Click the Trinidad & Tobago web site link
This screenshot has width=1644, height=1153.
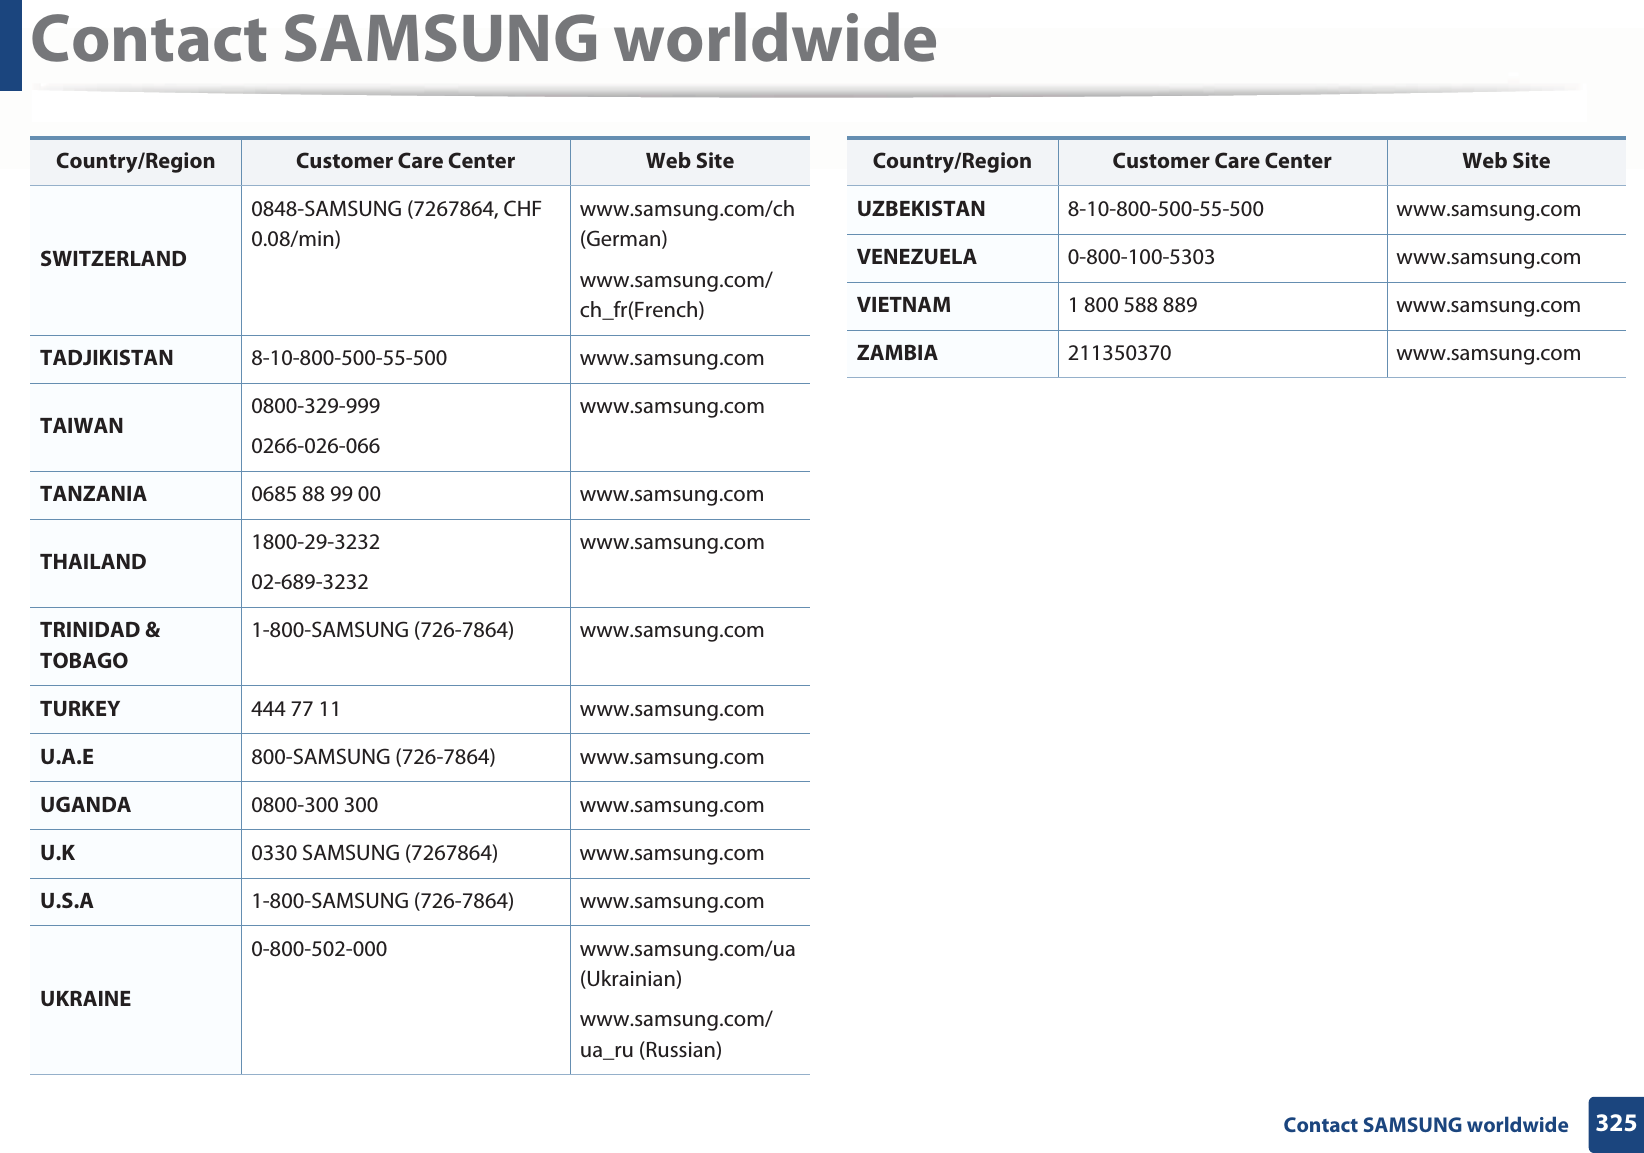pyautogui.click(x=672, y=630)
